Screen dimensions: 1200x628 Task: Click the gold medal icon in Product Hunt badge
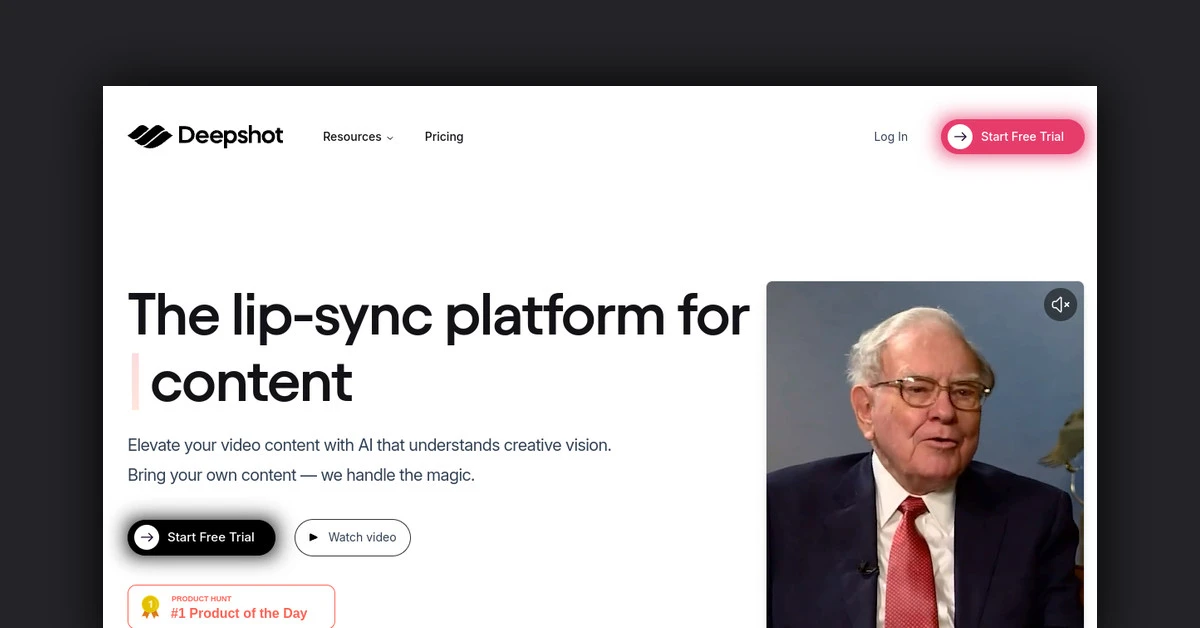point(151,606)
